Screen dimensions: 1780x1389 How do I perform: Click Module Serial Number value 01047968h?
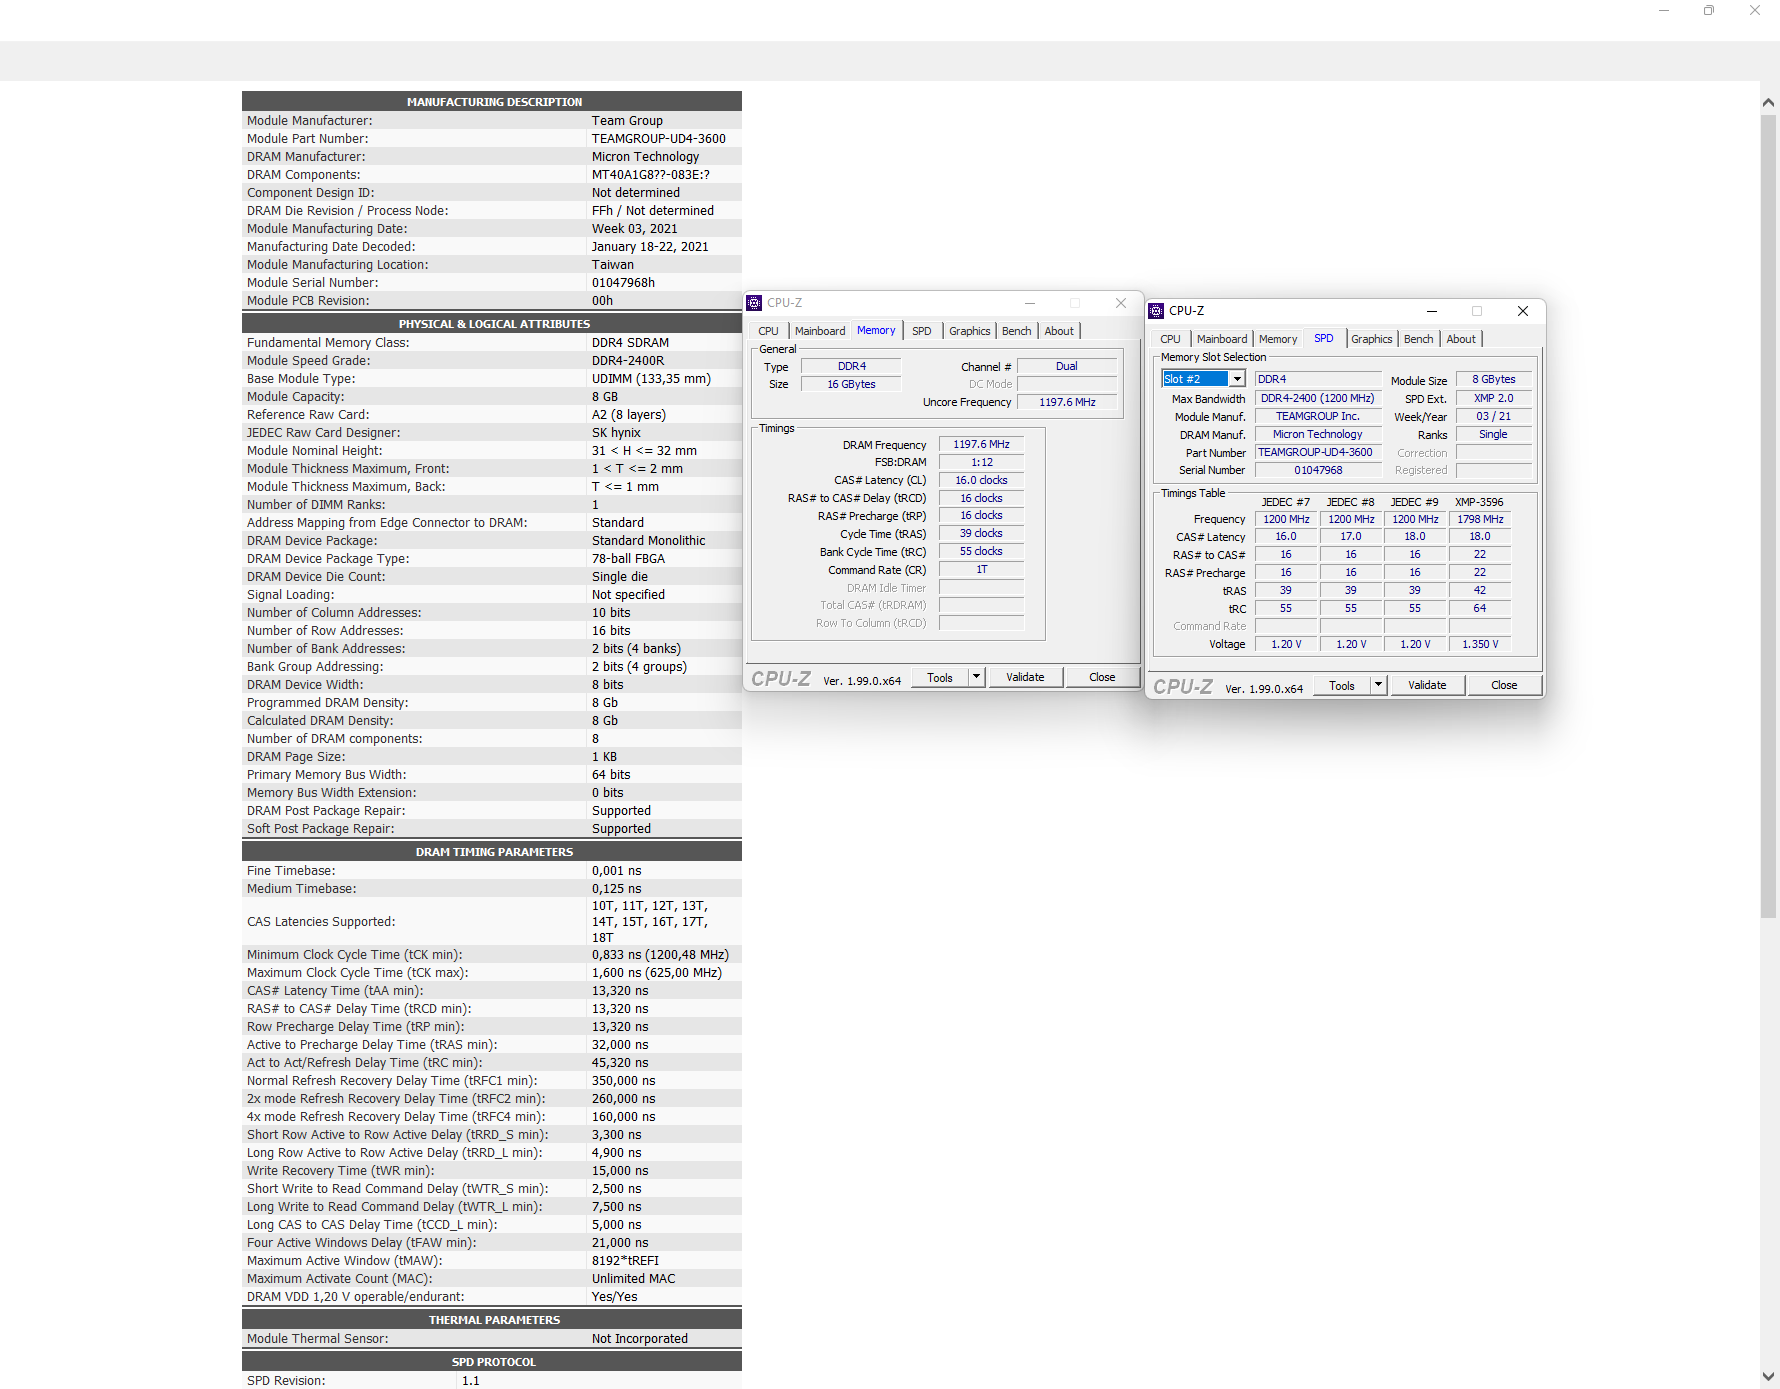click(623, 283)
